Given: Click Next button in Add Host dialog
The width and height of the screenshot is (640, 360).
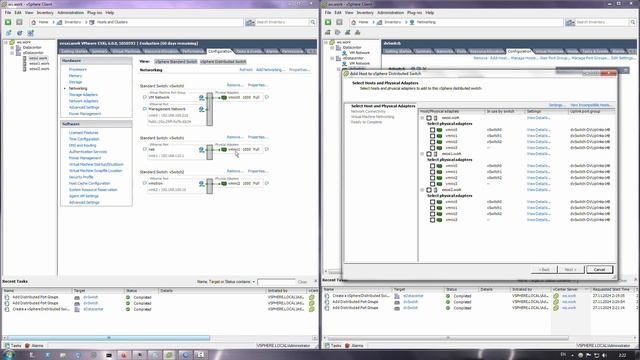Looking at the screenshot, I should click(x=570, y=269).
